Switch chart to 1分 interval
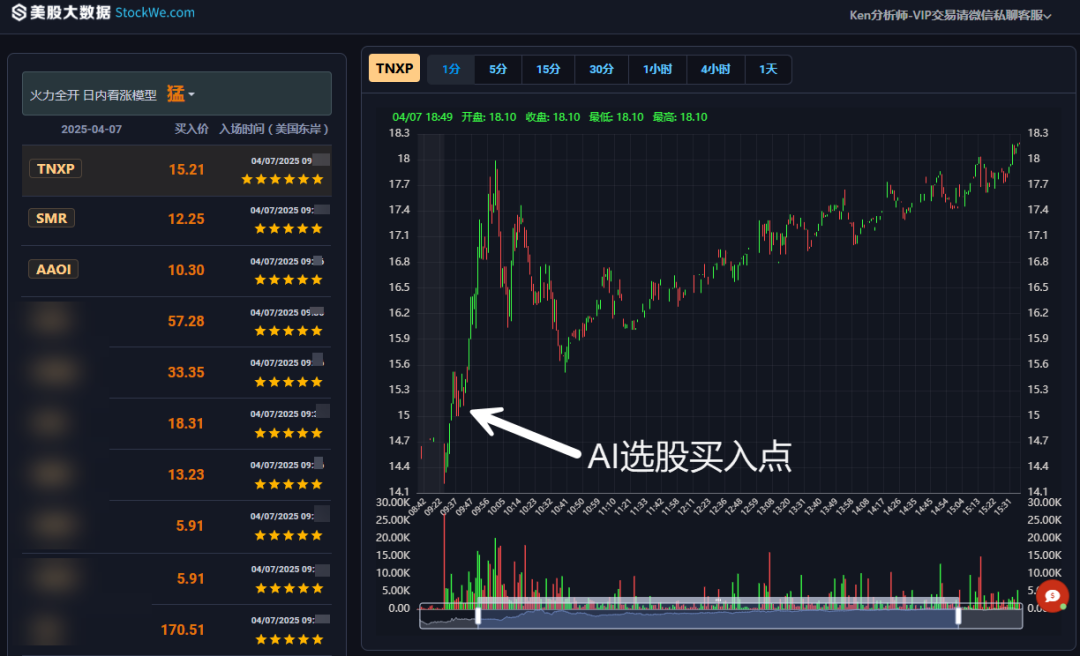 coord(451,69)
